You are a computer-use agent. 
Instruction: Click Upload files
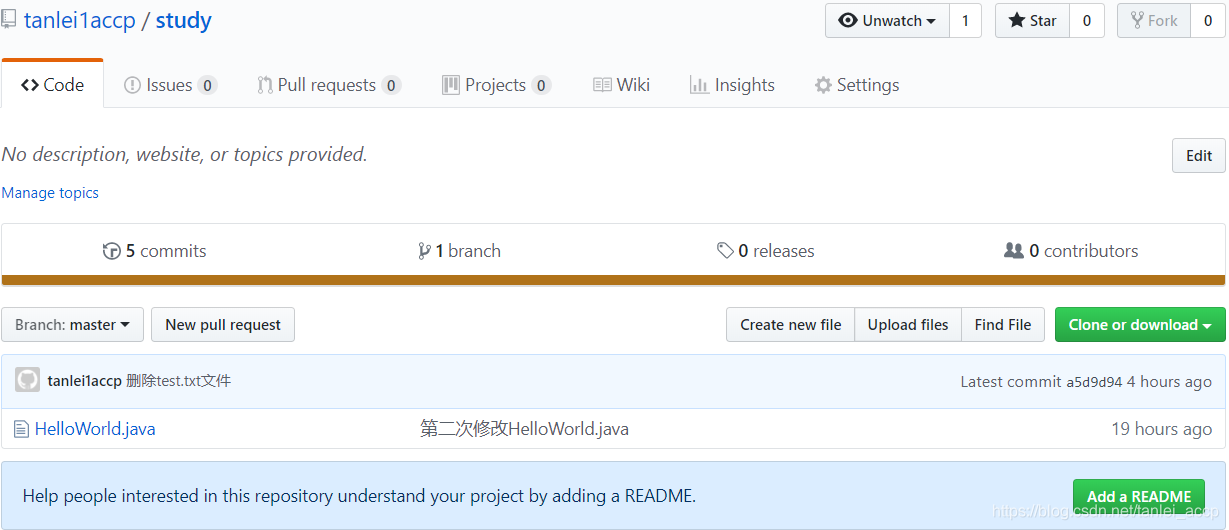click(908, 324)
